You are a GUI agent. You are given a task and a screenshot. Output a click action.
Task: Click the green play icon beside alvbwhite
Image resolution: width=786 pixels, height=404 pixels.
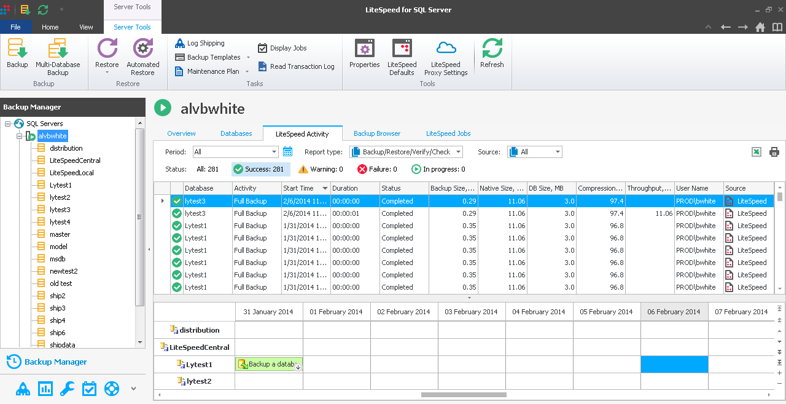pyautogui.click(x=162, y=108)
